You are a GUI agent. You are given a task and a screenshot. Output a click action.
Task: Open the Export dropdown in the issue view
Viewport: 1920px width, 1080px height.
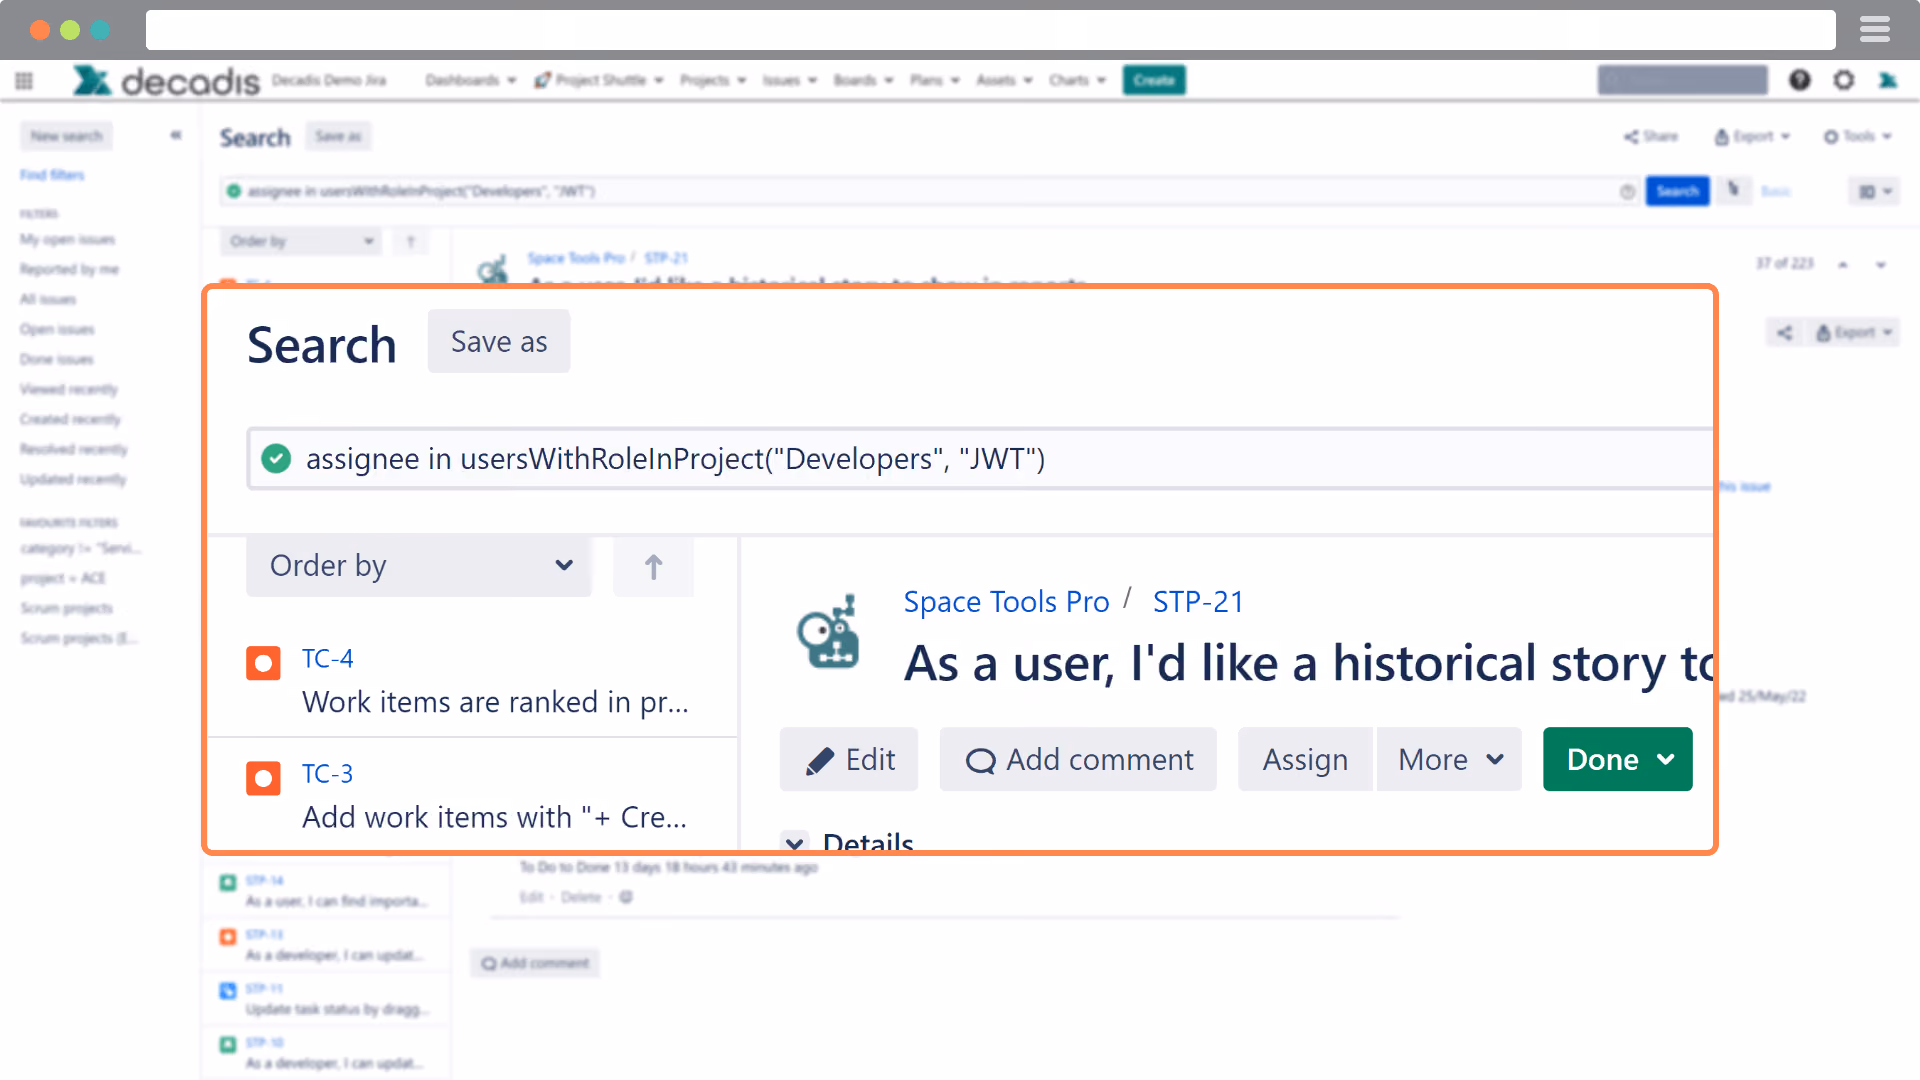[1854, 333]
